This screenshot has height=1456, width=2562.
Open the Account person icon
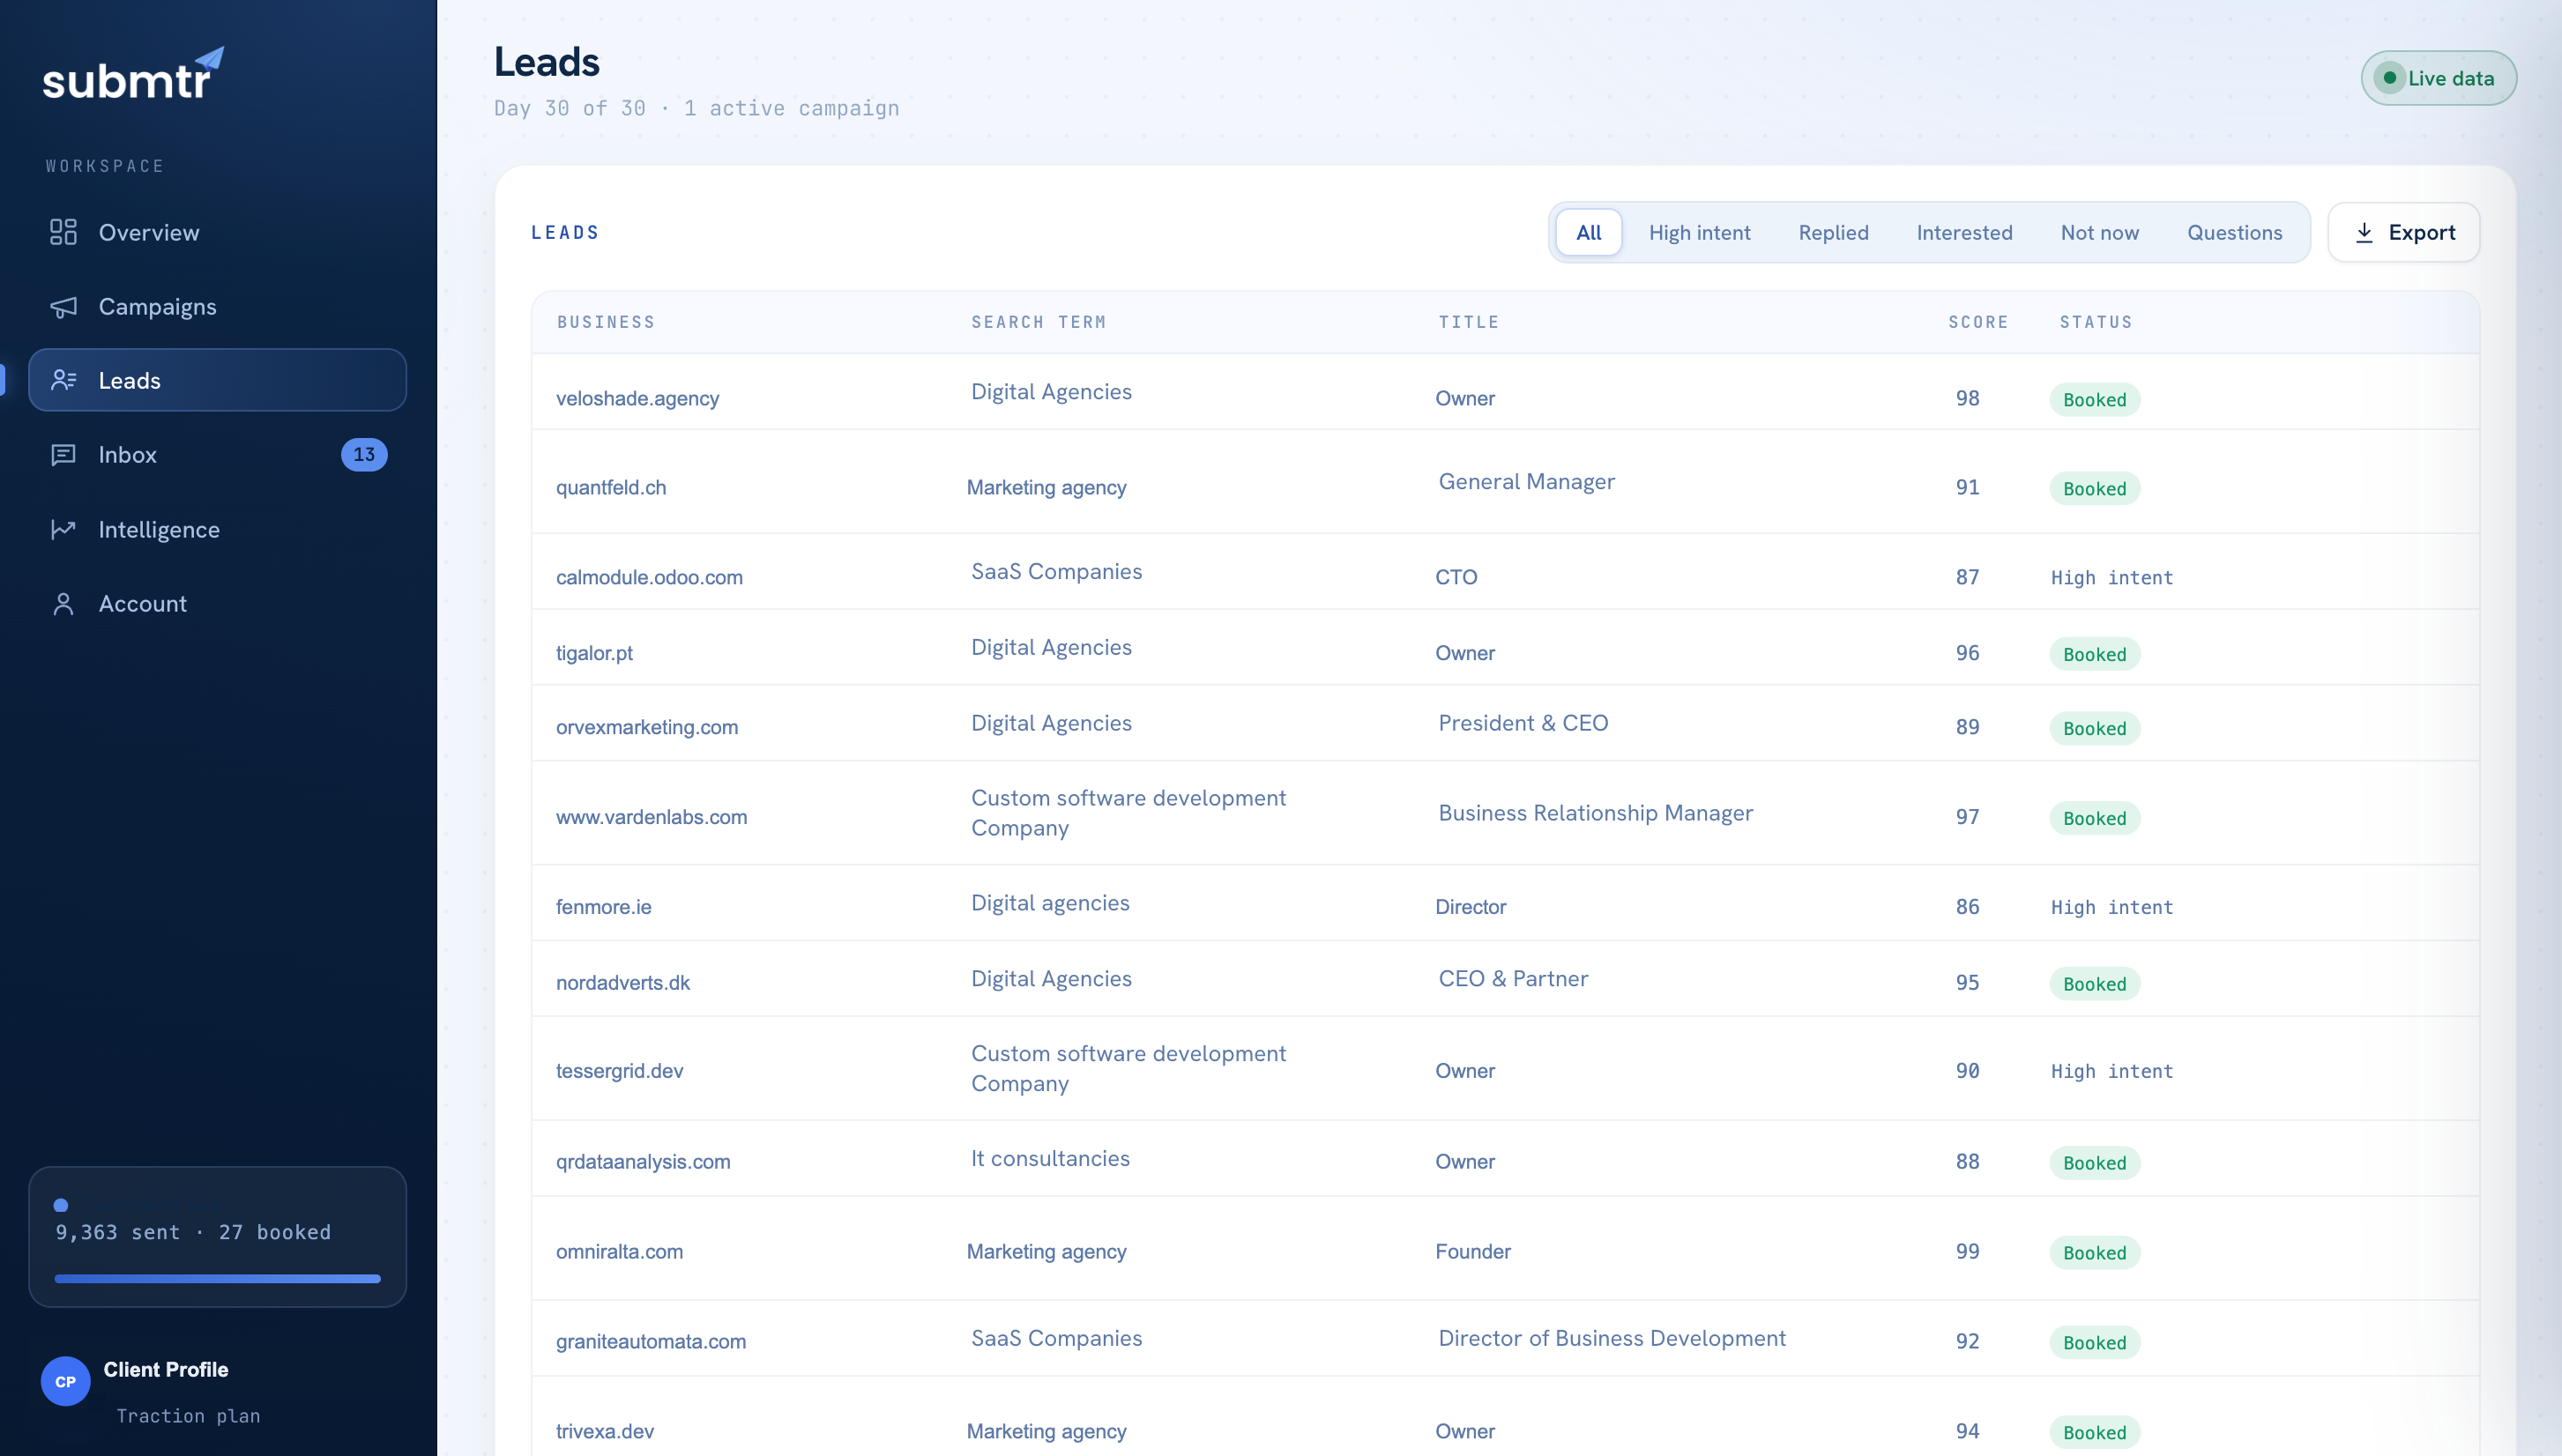click(x=63, y=604)
